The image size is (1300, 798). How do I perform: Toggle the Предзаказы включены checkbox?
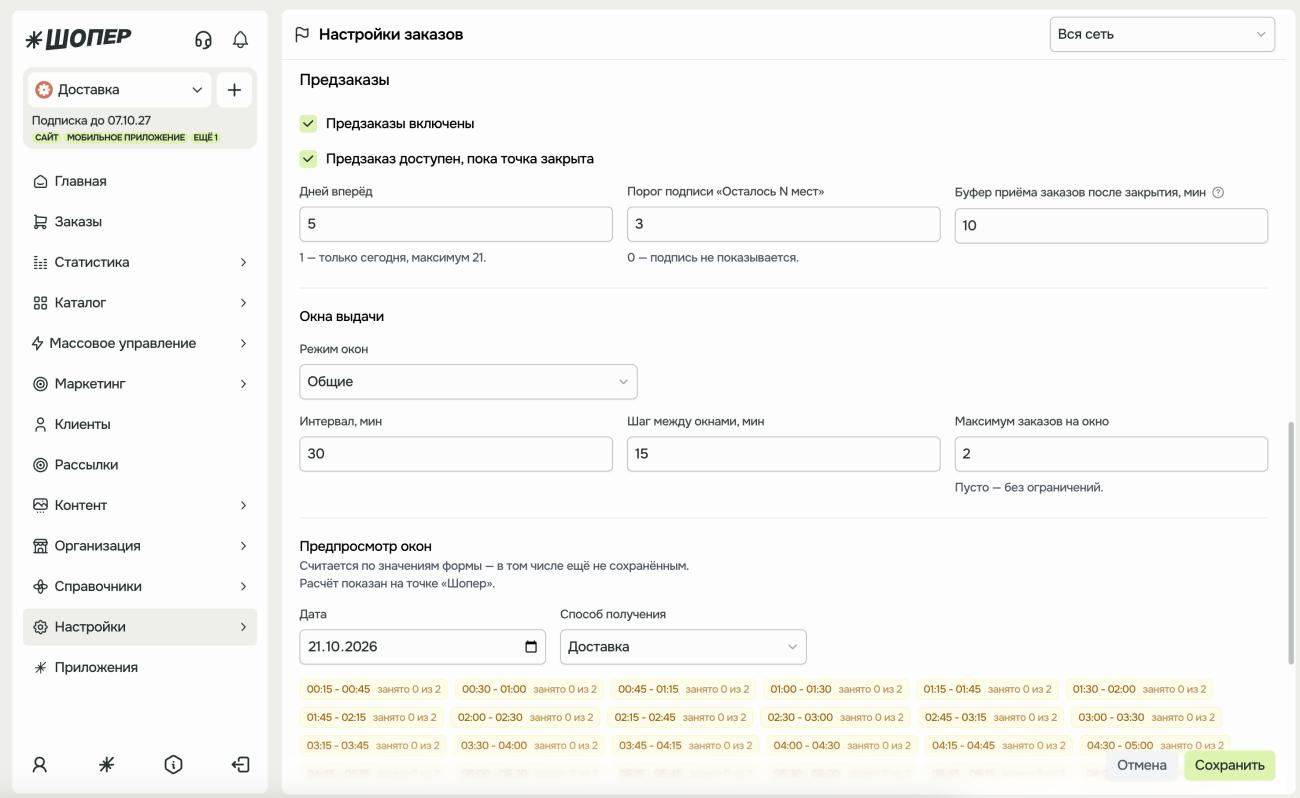(308, 124)
